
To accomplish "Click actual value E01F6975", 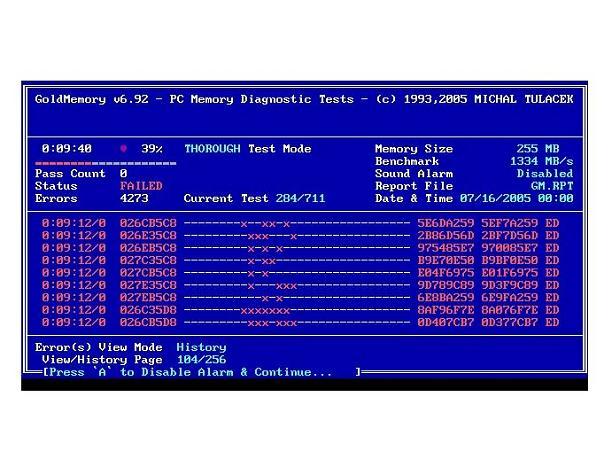I will (x=509, y=273).
